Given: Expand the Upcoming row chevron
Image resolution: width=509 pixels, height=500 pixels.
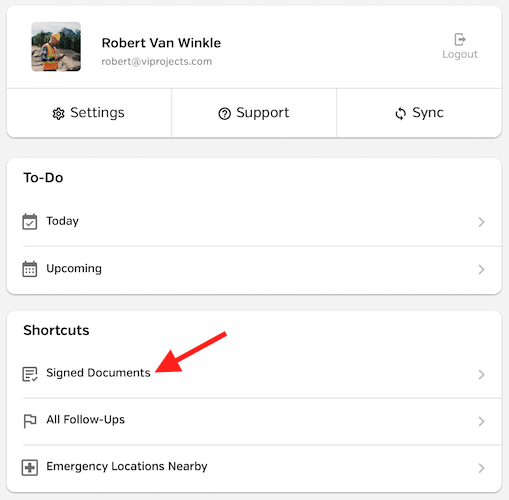Looking at the screenshot, I should [x=481, y=269].
